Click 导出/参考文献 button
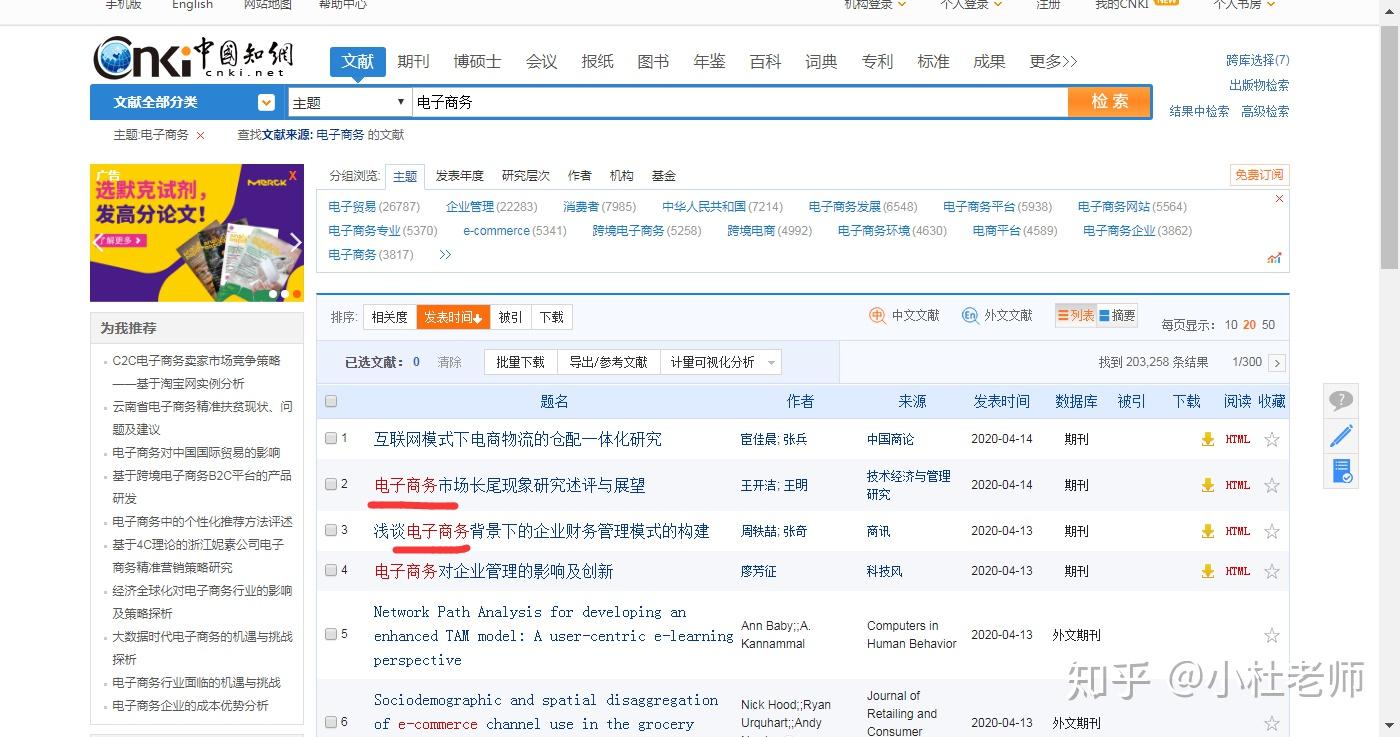 (608, 362)
